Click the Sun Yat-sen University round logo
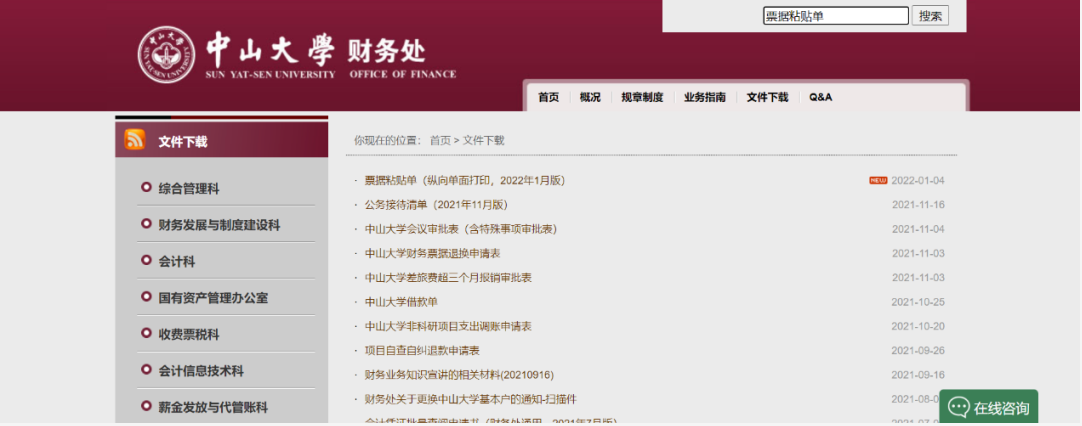The width and height of the screenshot is (1082, 426). pyautogui.click(x=166, y=55)
